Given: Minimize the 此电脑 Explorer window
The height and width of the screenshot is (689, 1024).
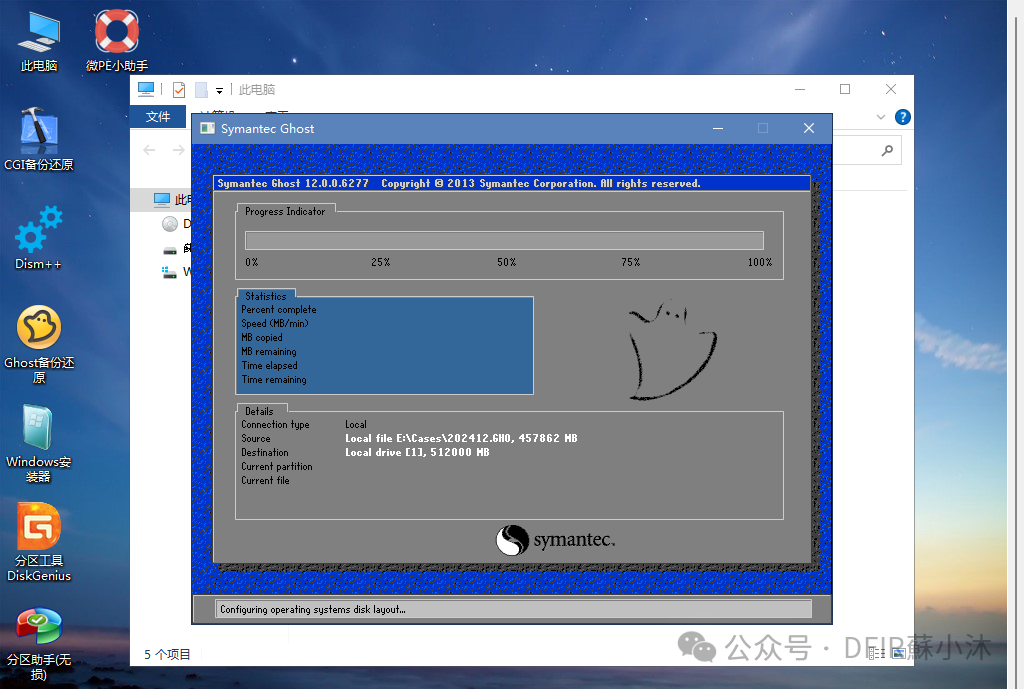Looking at the screenshot, I should 800,89.
